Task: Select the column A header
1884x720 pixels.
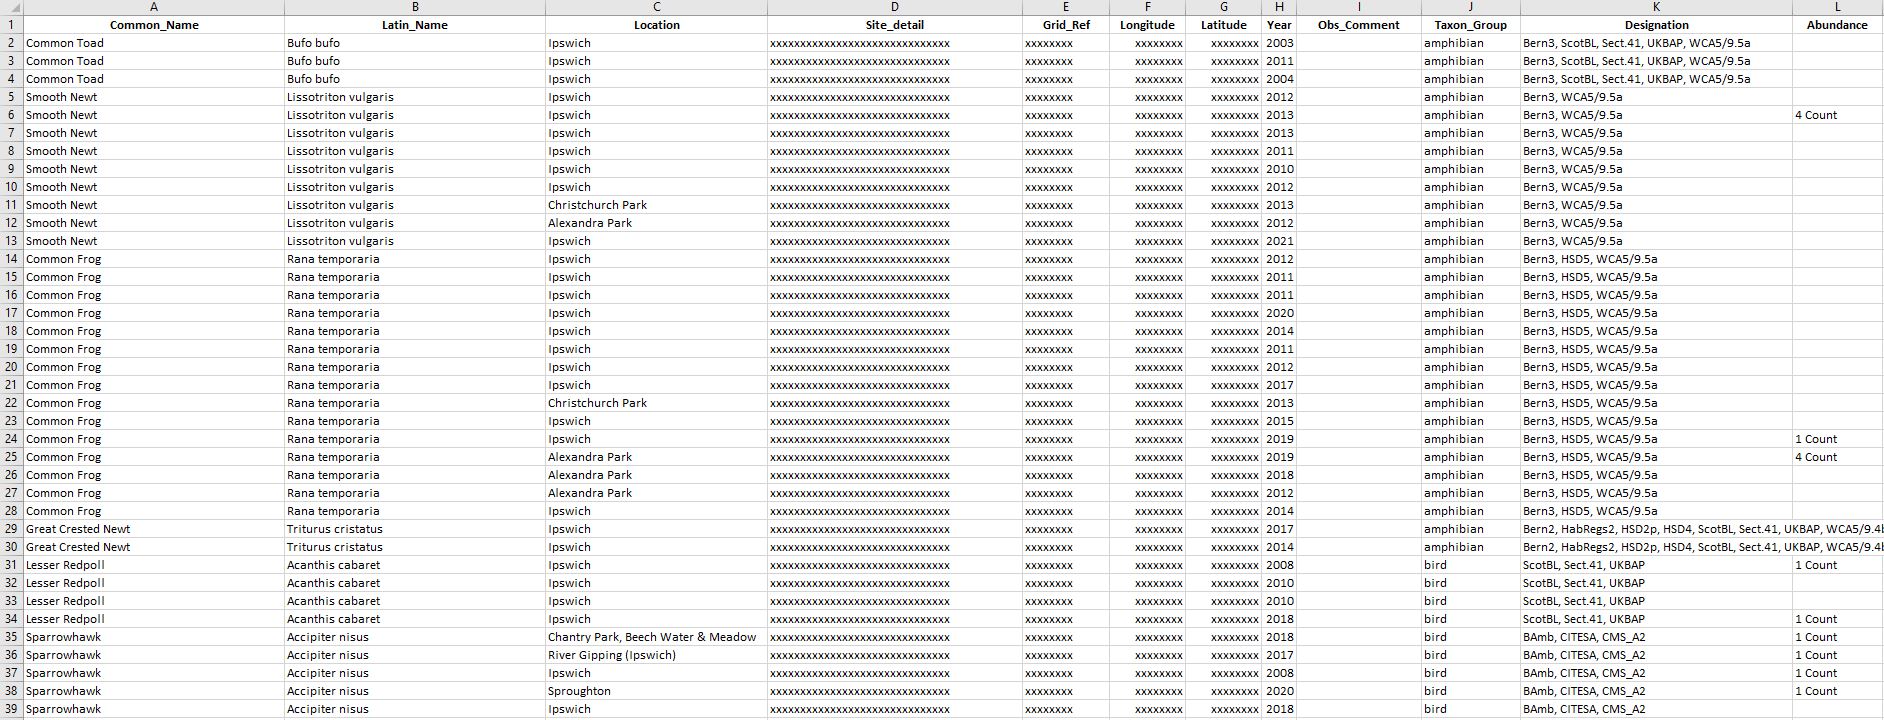Action: click(x=153, y=7)
